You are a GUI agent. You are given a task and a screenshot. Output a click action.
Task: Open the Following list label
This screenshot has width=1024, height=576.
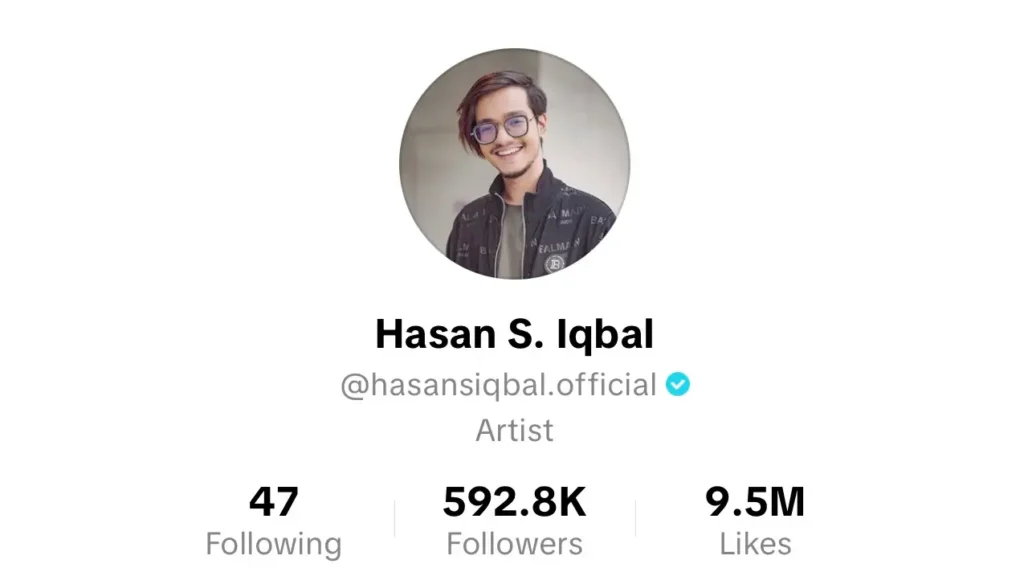[x=274, y=545]
